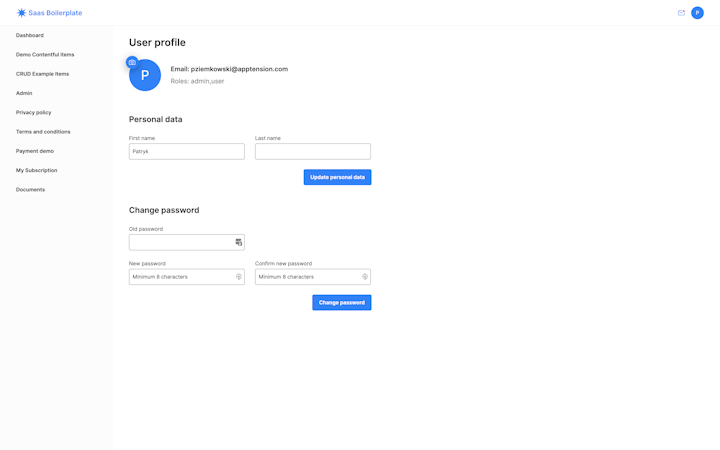Go to Dashboard in the sidebar
720x450 pixels.
[x=30, y=35]
